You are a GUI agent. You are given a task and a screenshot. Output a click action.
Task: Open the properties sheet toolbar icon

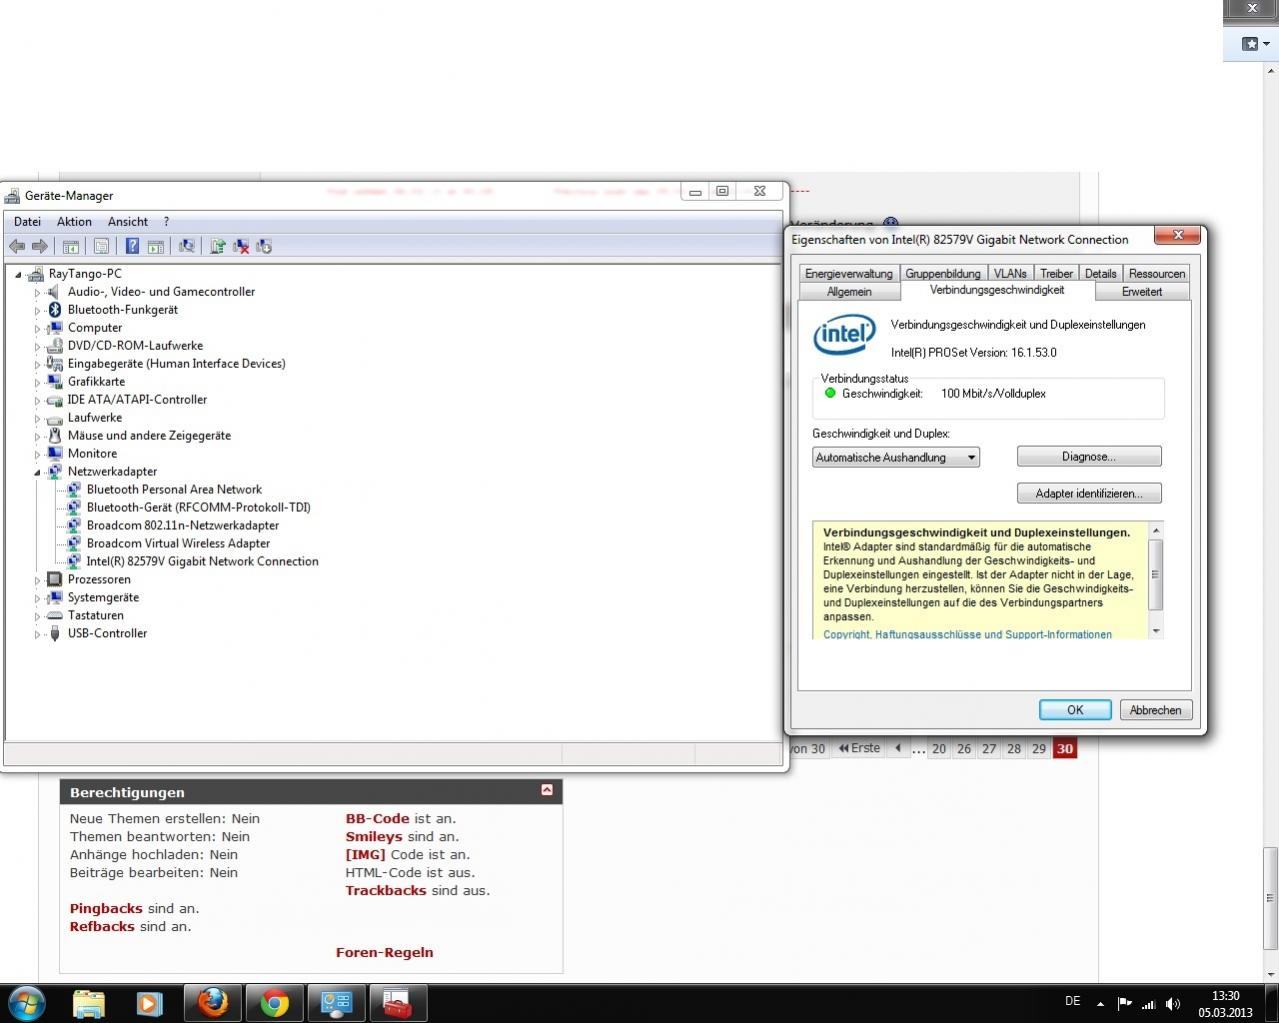point(101,246)
